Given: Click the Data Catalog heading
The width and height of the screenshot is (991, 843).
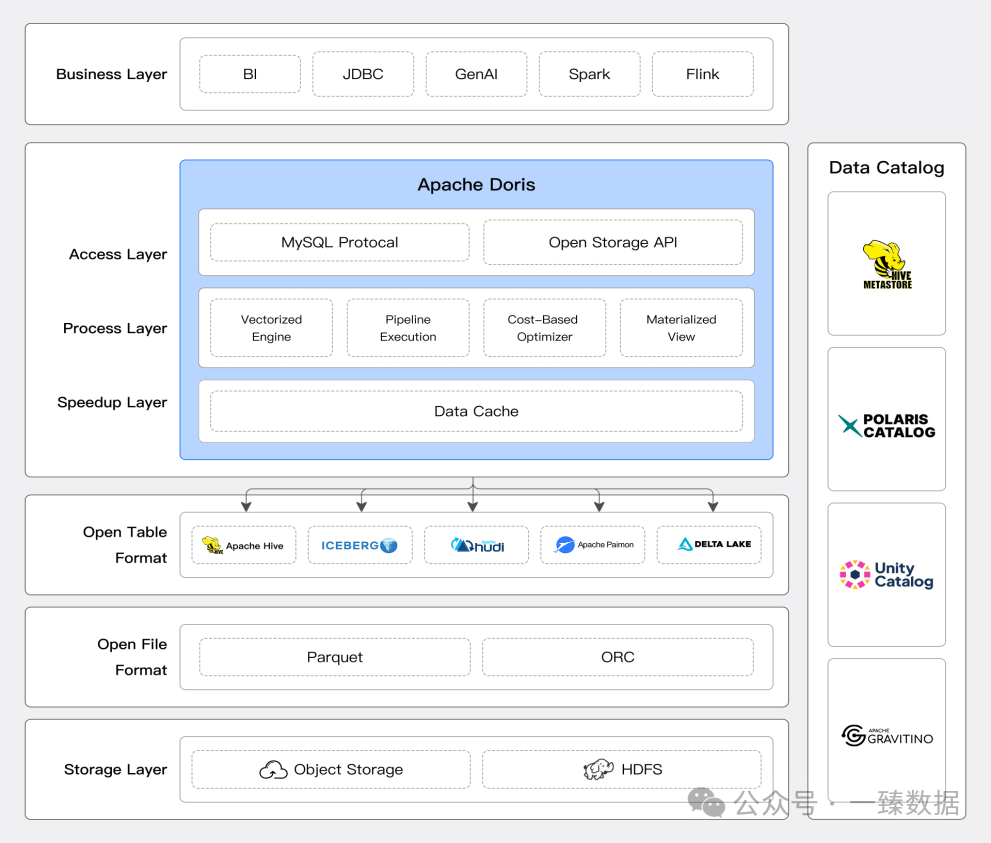Looking at the screenshot, I should pyautogui.click(x=886, y=167).
